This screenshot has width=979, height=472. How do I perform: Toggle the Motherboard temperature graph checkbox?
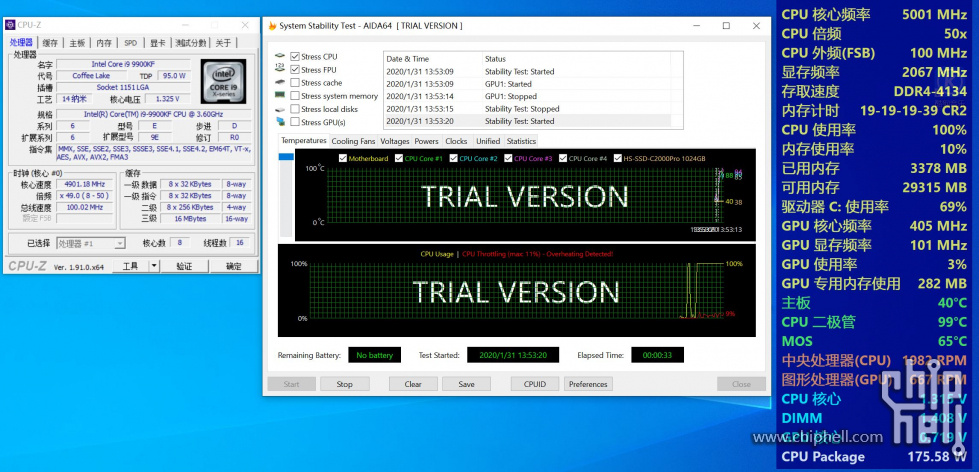pos(342,159)
